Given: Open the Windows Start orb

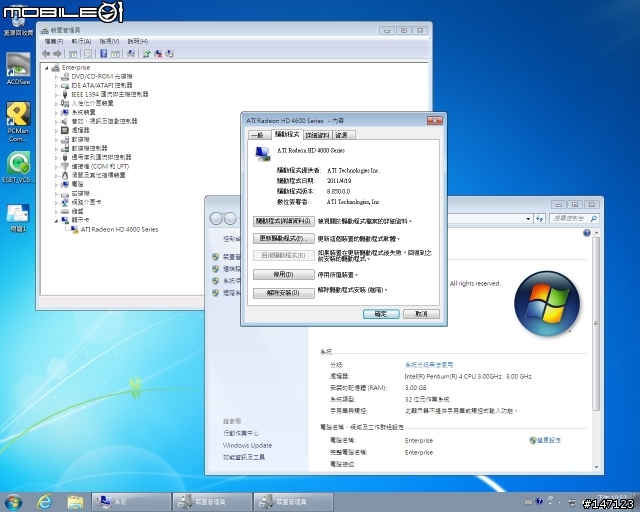Looking at the screenshot, I should pyautogui.click(x=13, y=502).
